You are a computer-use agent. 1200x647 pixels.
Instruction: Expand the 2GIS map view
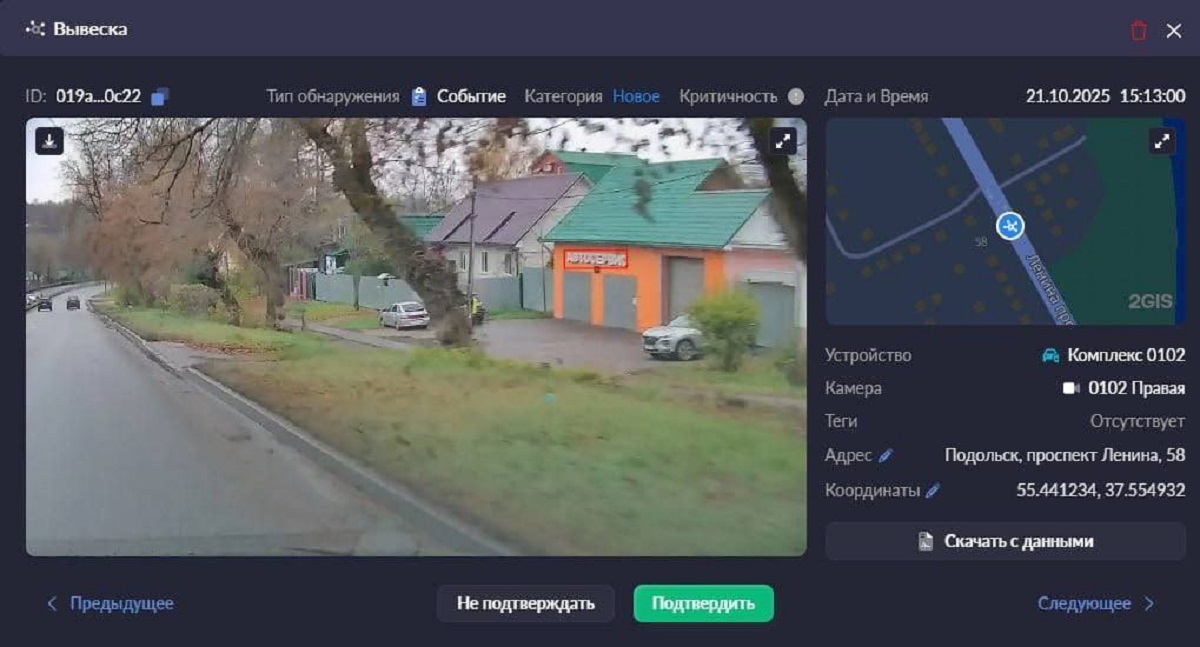pos(1162,142)
